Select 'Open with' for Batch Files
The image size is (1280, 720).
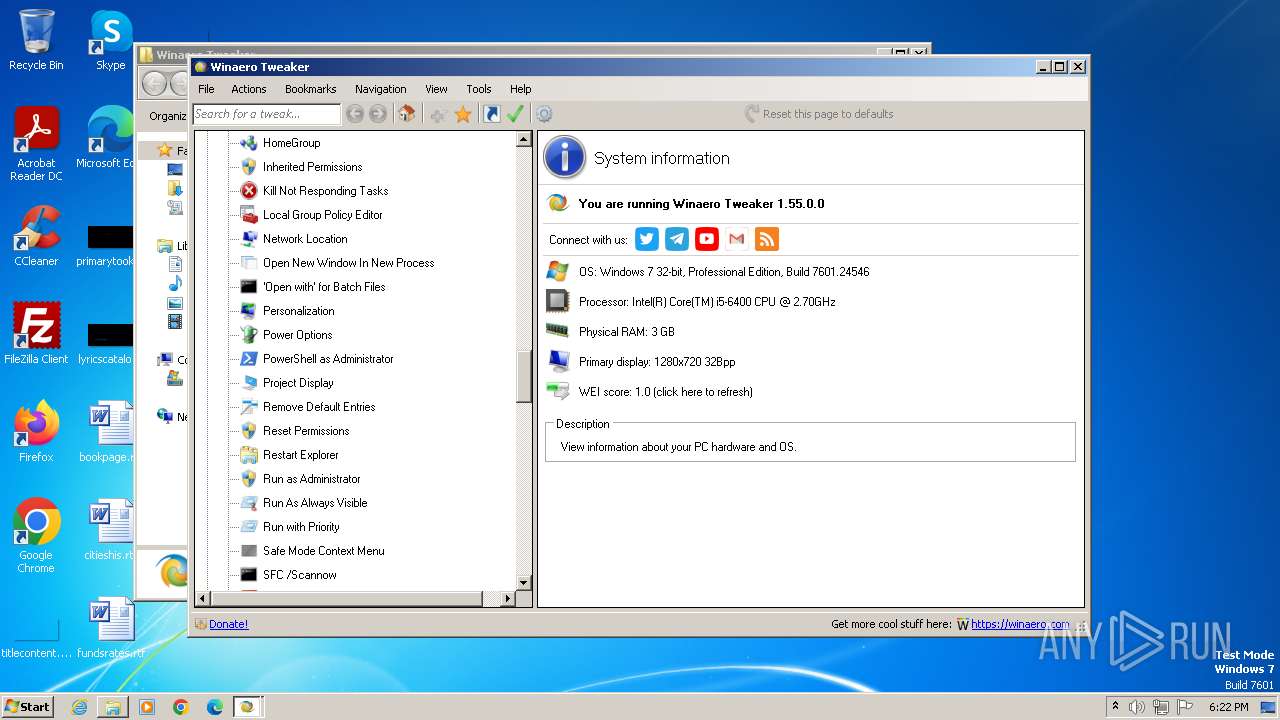[324, 287]
